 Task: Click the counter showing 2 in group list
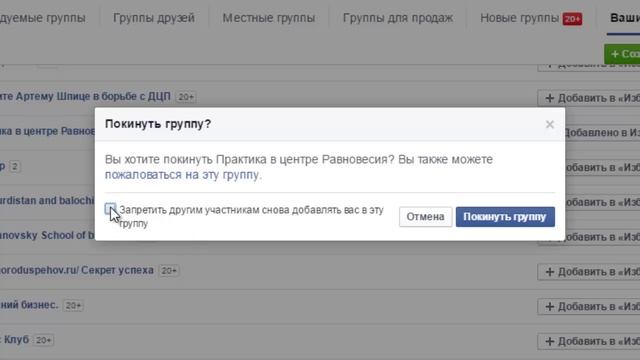click(15, 167)
